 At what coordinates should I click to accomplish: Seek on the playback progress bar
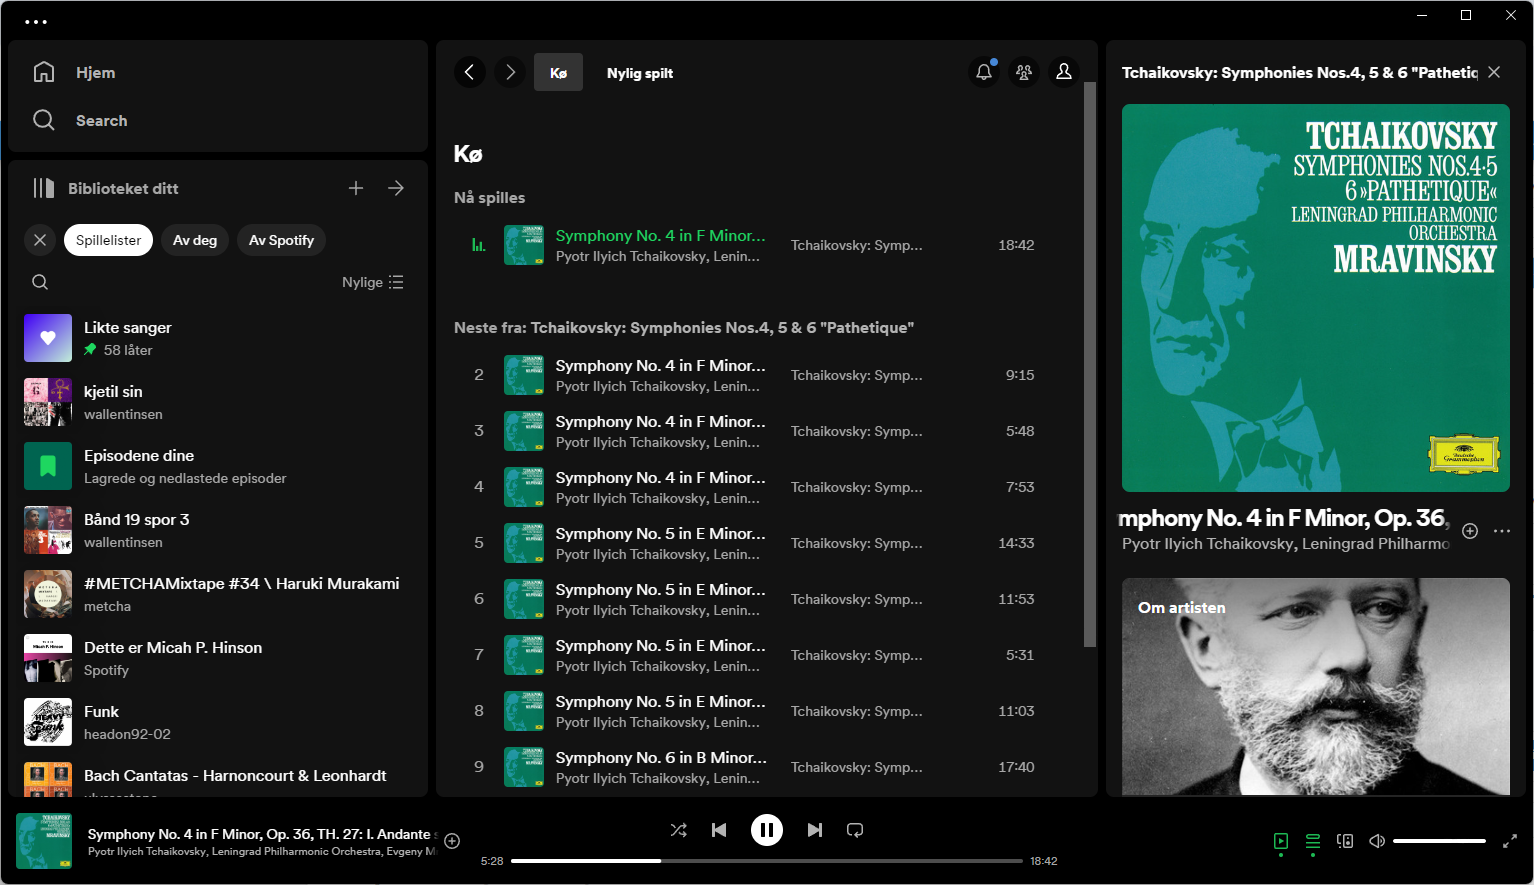click(x=767, y=861)
